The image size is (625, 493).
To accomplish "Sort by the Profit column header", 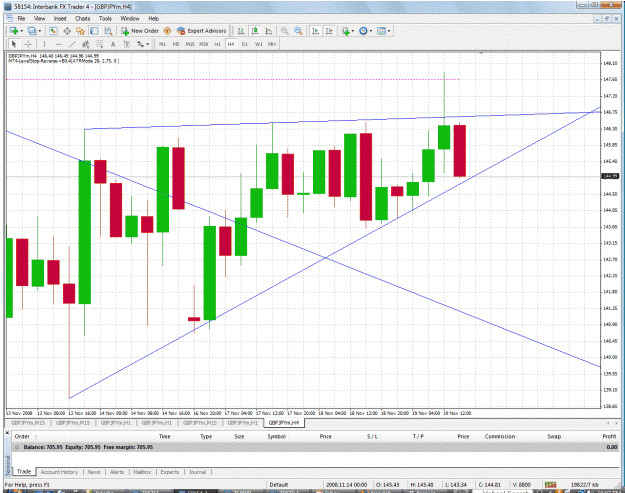I will click(x=609, y=436).
